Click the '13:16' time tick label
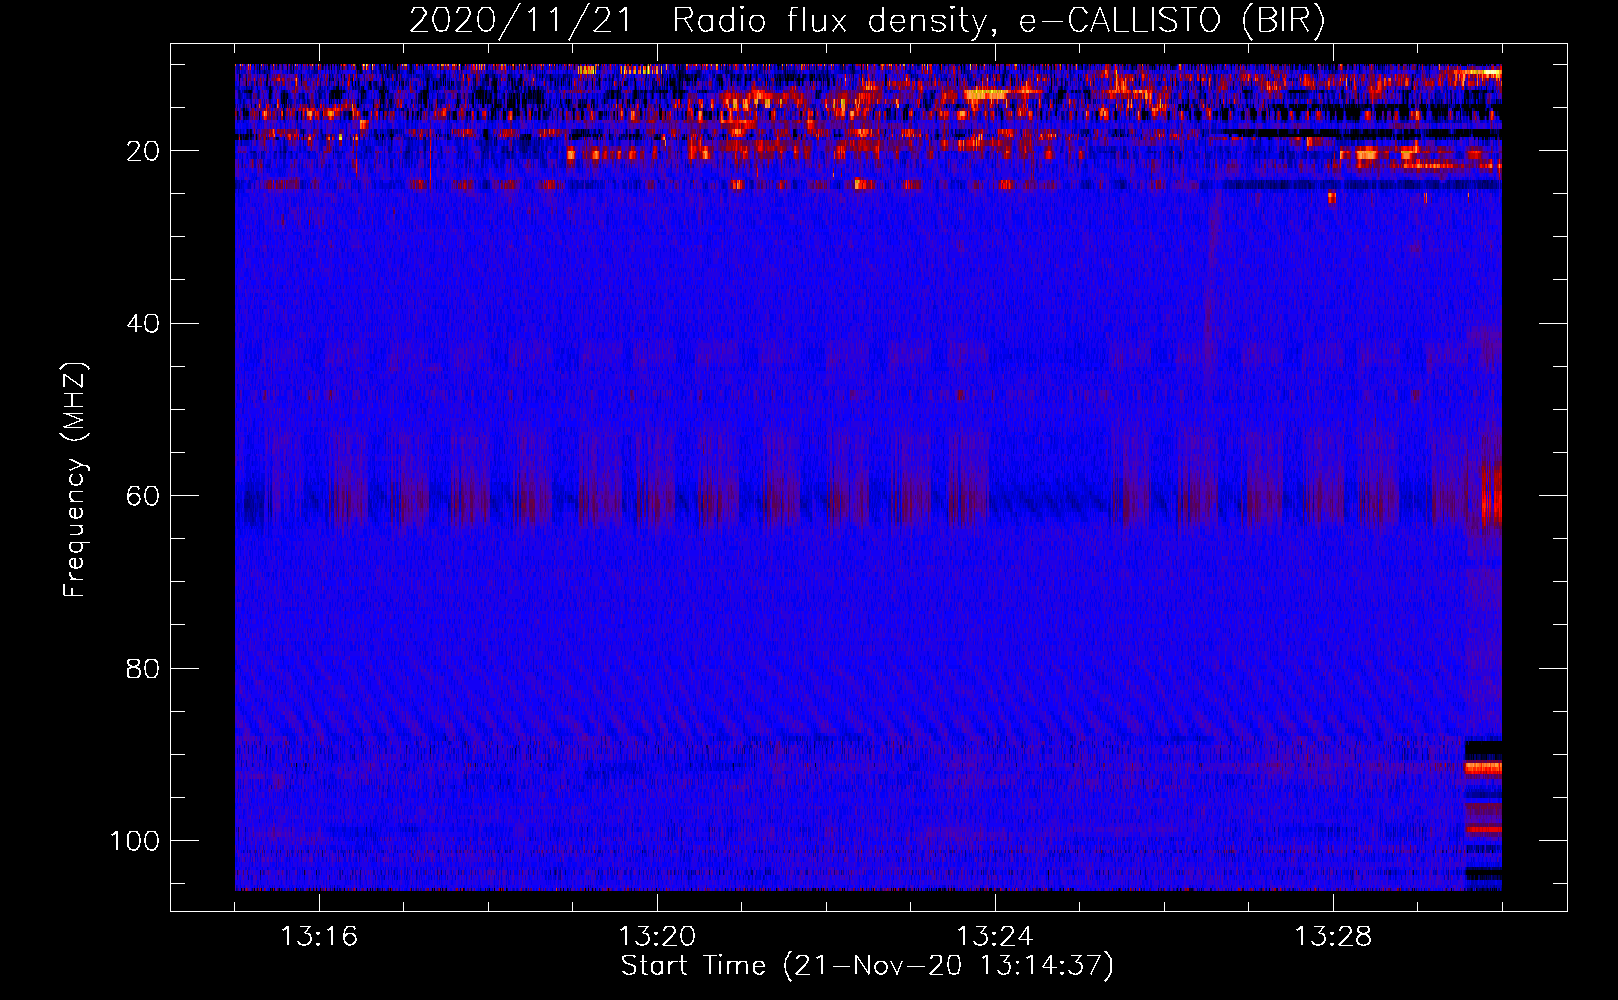 click(319, 937)
